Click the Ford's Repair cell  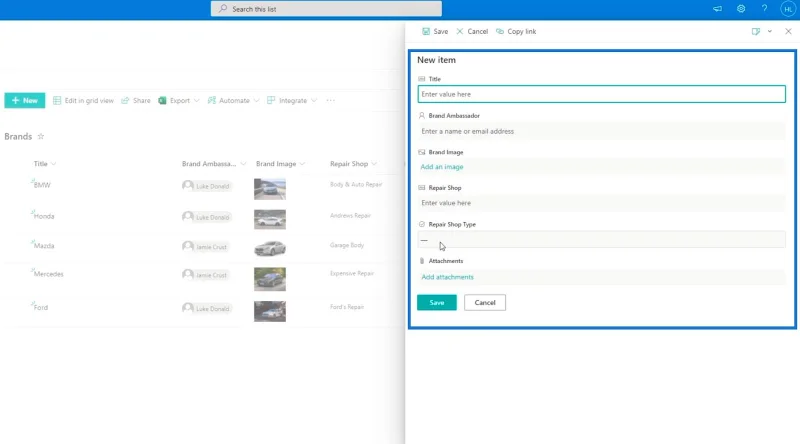click(347, 307)
